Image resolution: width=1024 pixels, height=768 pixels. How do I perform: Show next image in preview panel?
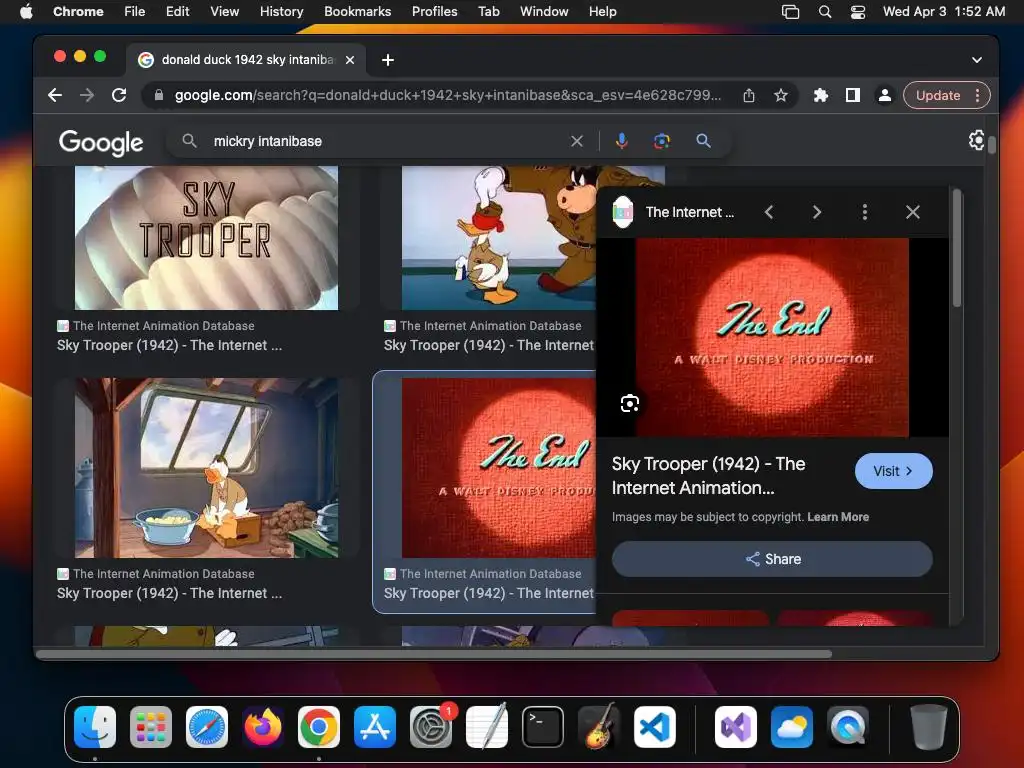[x=816, y=212]
